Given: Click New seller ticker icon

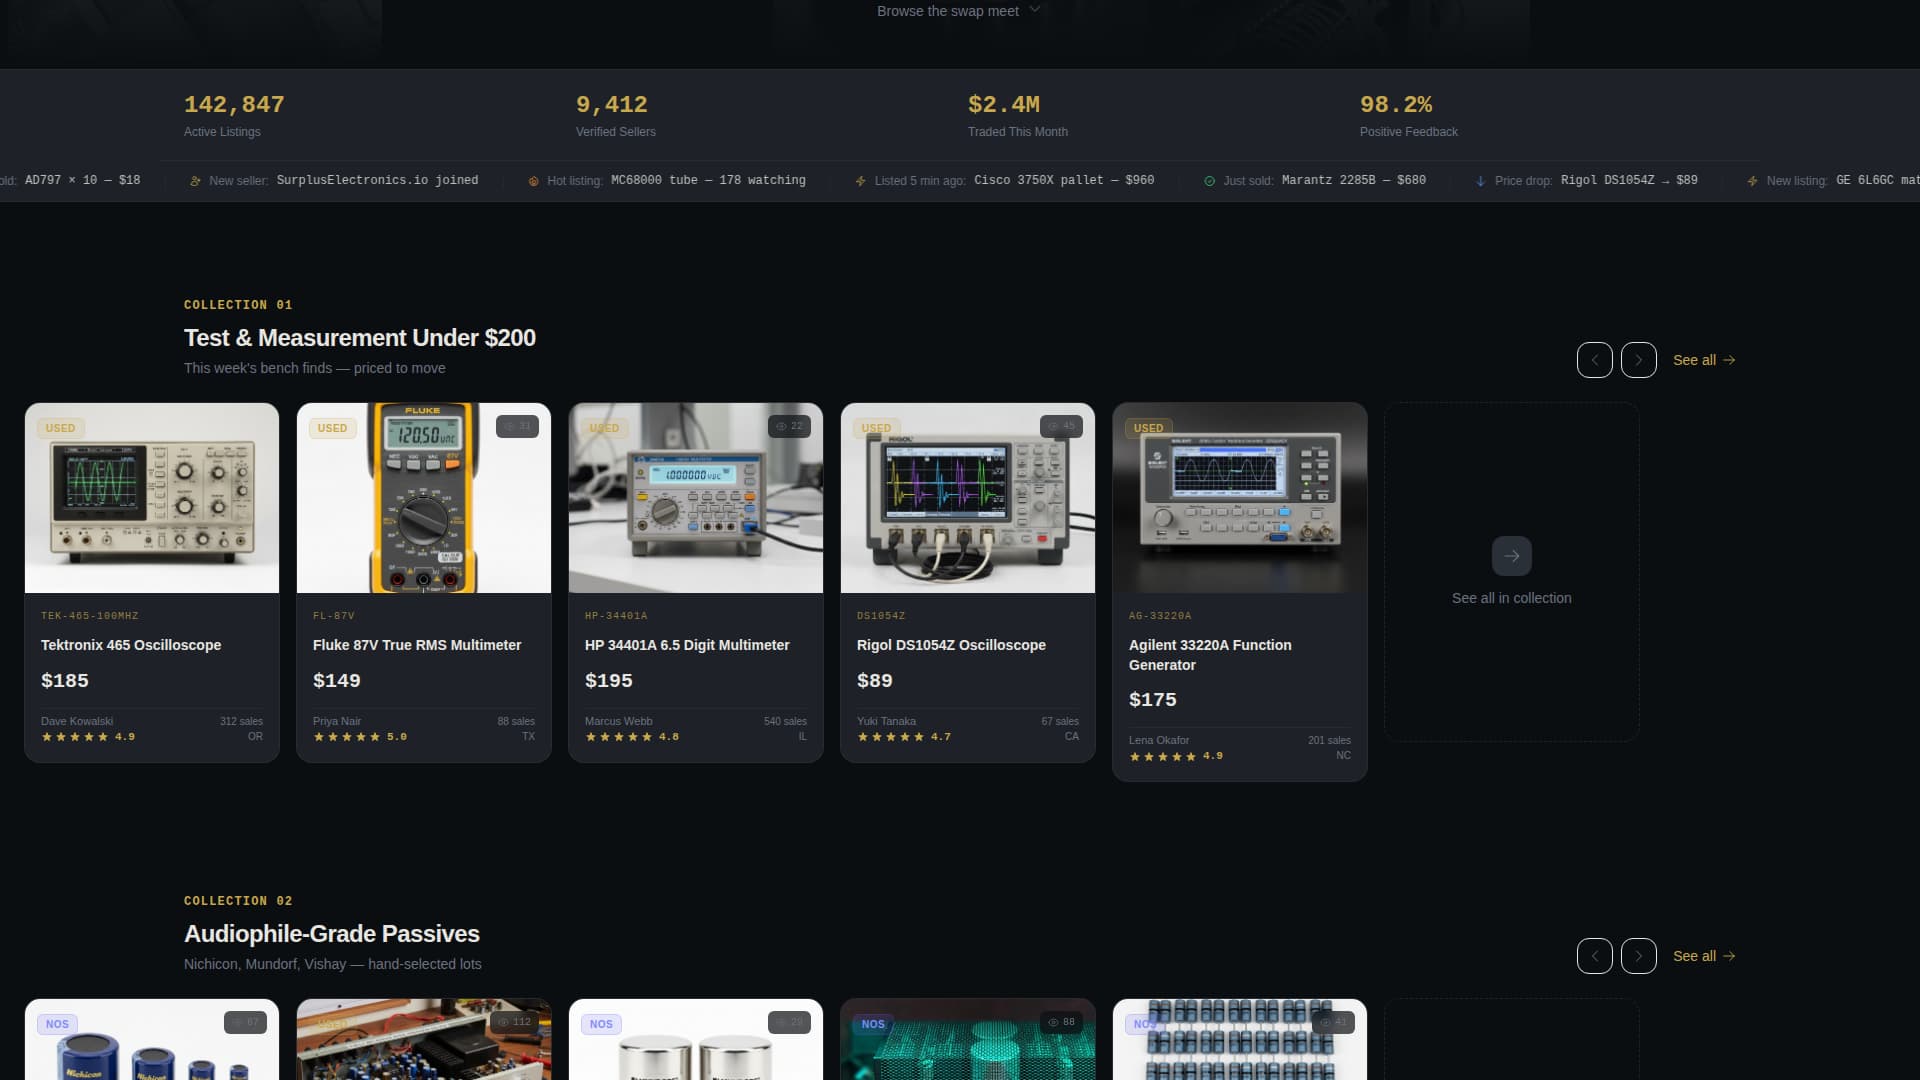Looking at the screenshot, I should tap(195, 181).
